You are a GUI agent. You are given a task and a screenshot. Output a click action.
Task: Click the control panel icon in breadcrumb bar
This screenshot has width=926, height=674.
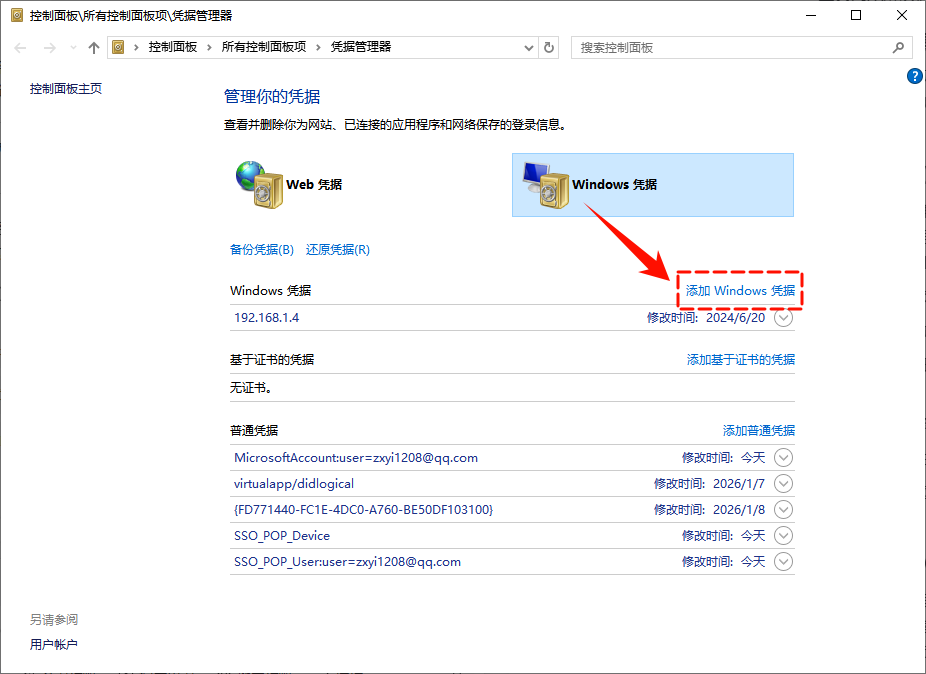[118, 47]
